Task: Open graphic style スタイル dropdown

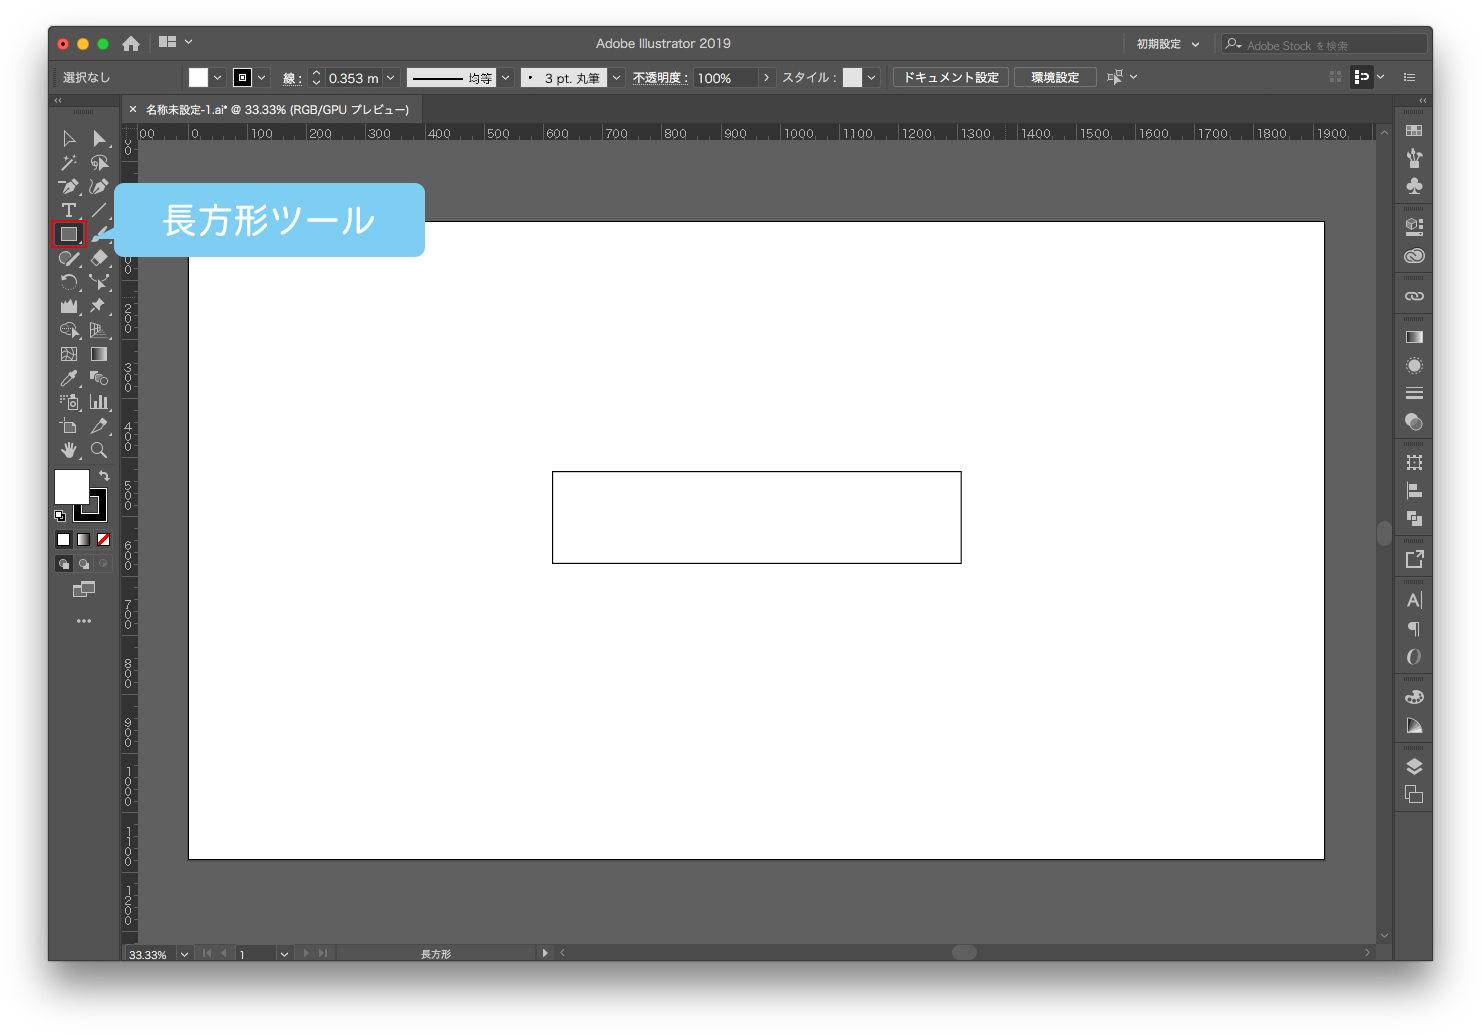Action: pos(871,77)
